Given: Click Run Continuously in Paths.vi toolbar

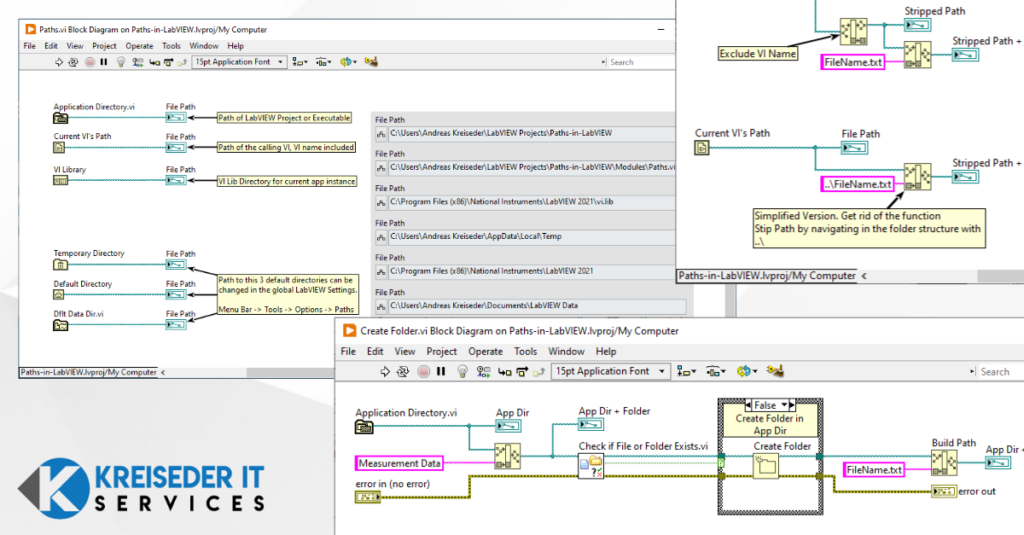Looking at the screenshot, I should tap(73, 62).
